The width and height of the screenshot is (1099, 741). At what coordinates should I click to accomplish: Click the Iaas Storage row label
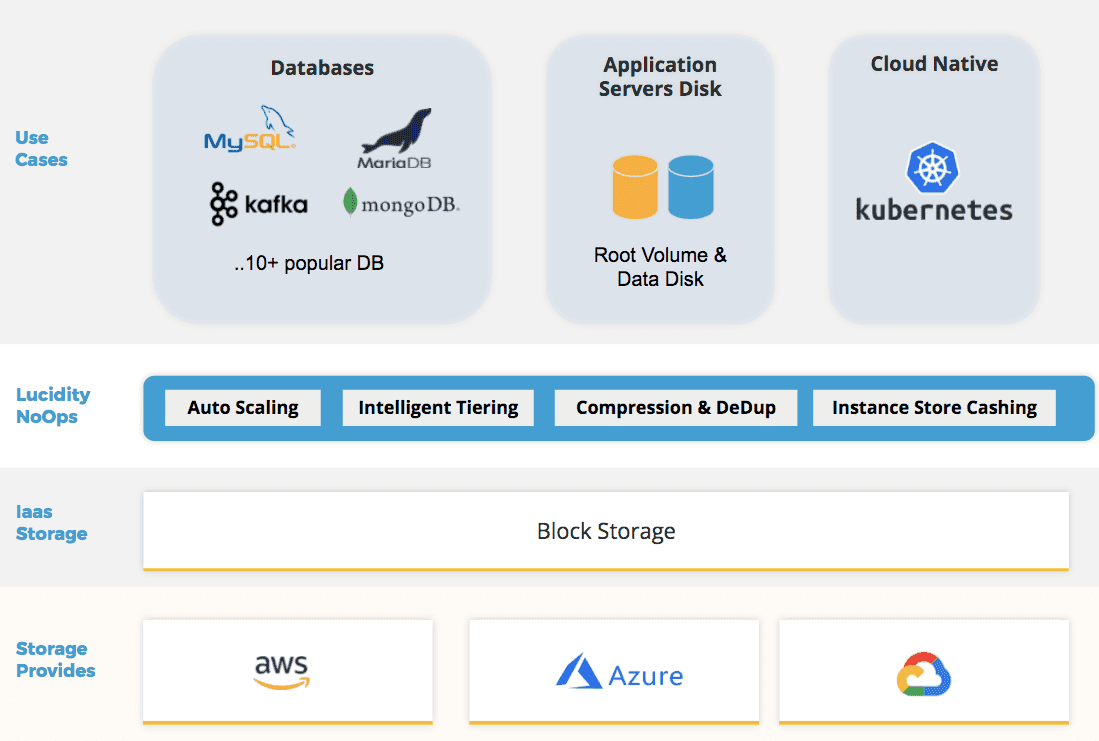[x=51, y=522]
